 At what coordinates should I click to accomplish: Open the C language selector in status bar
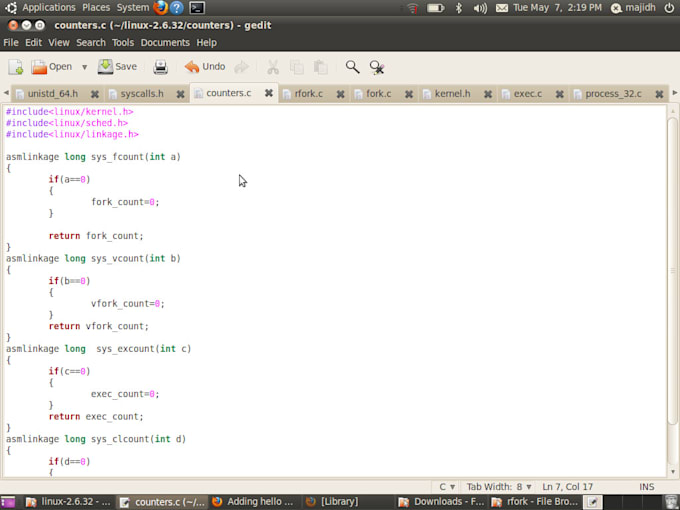[447, 487]
